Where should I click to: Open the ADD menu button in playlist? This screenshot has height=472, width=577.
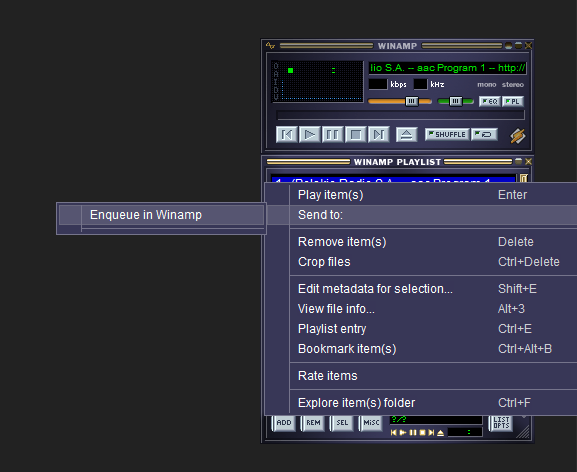284,423
